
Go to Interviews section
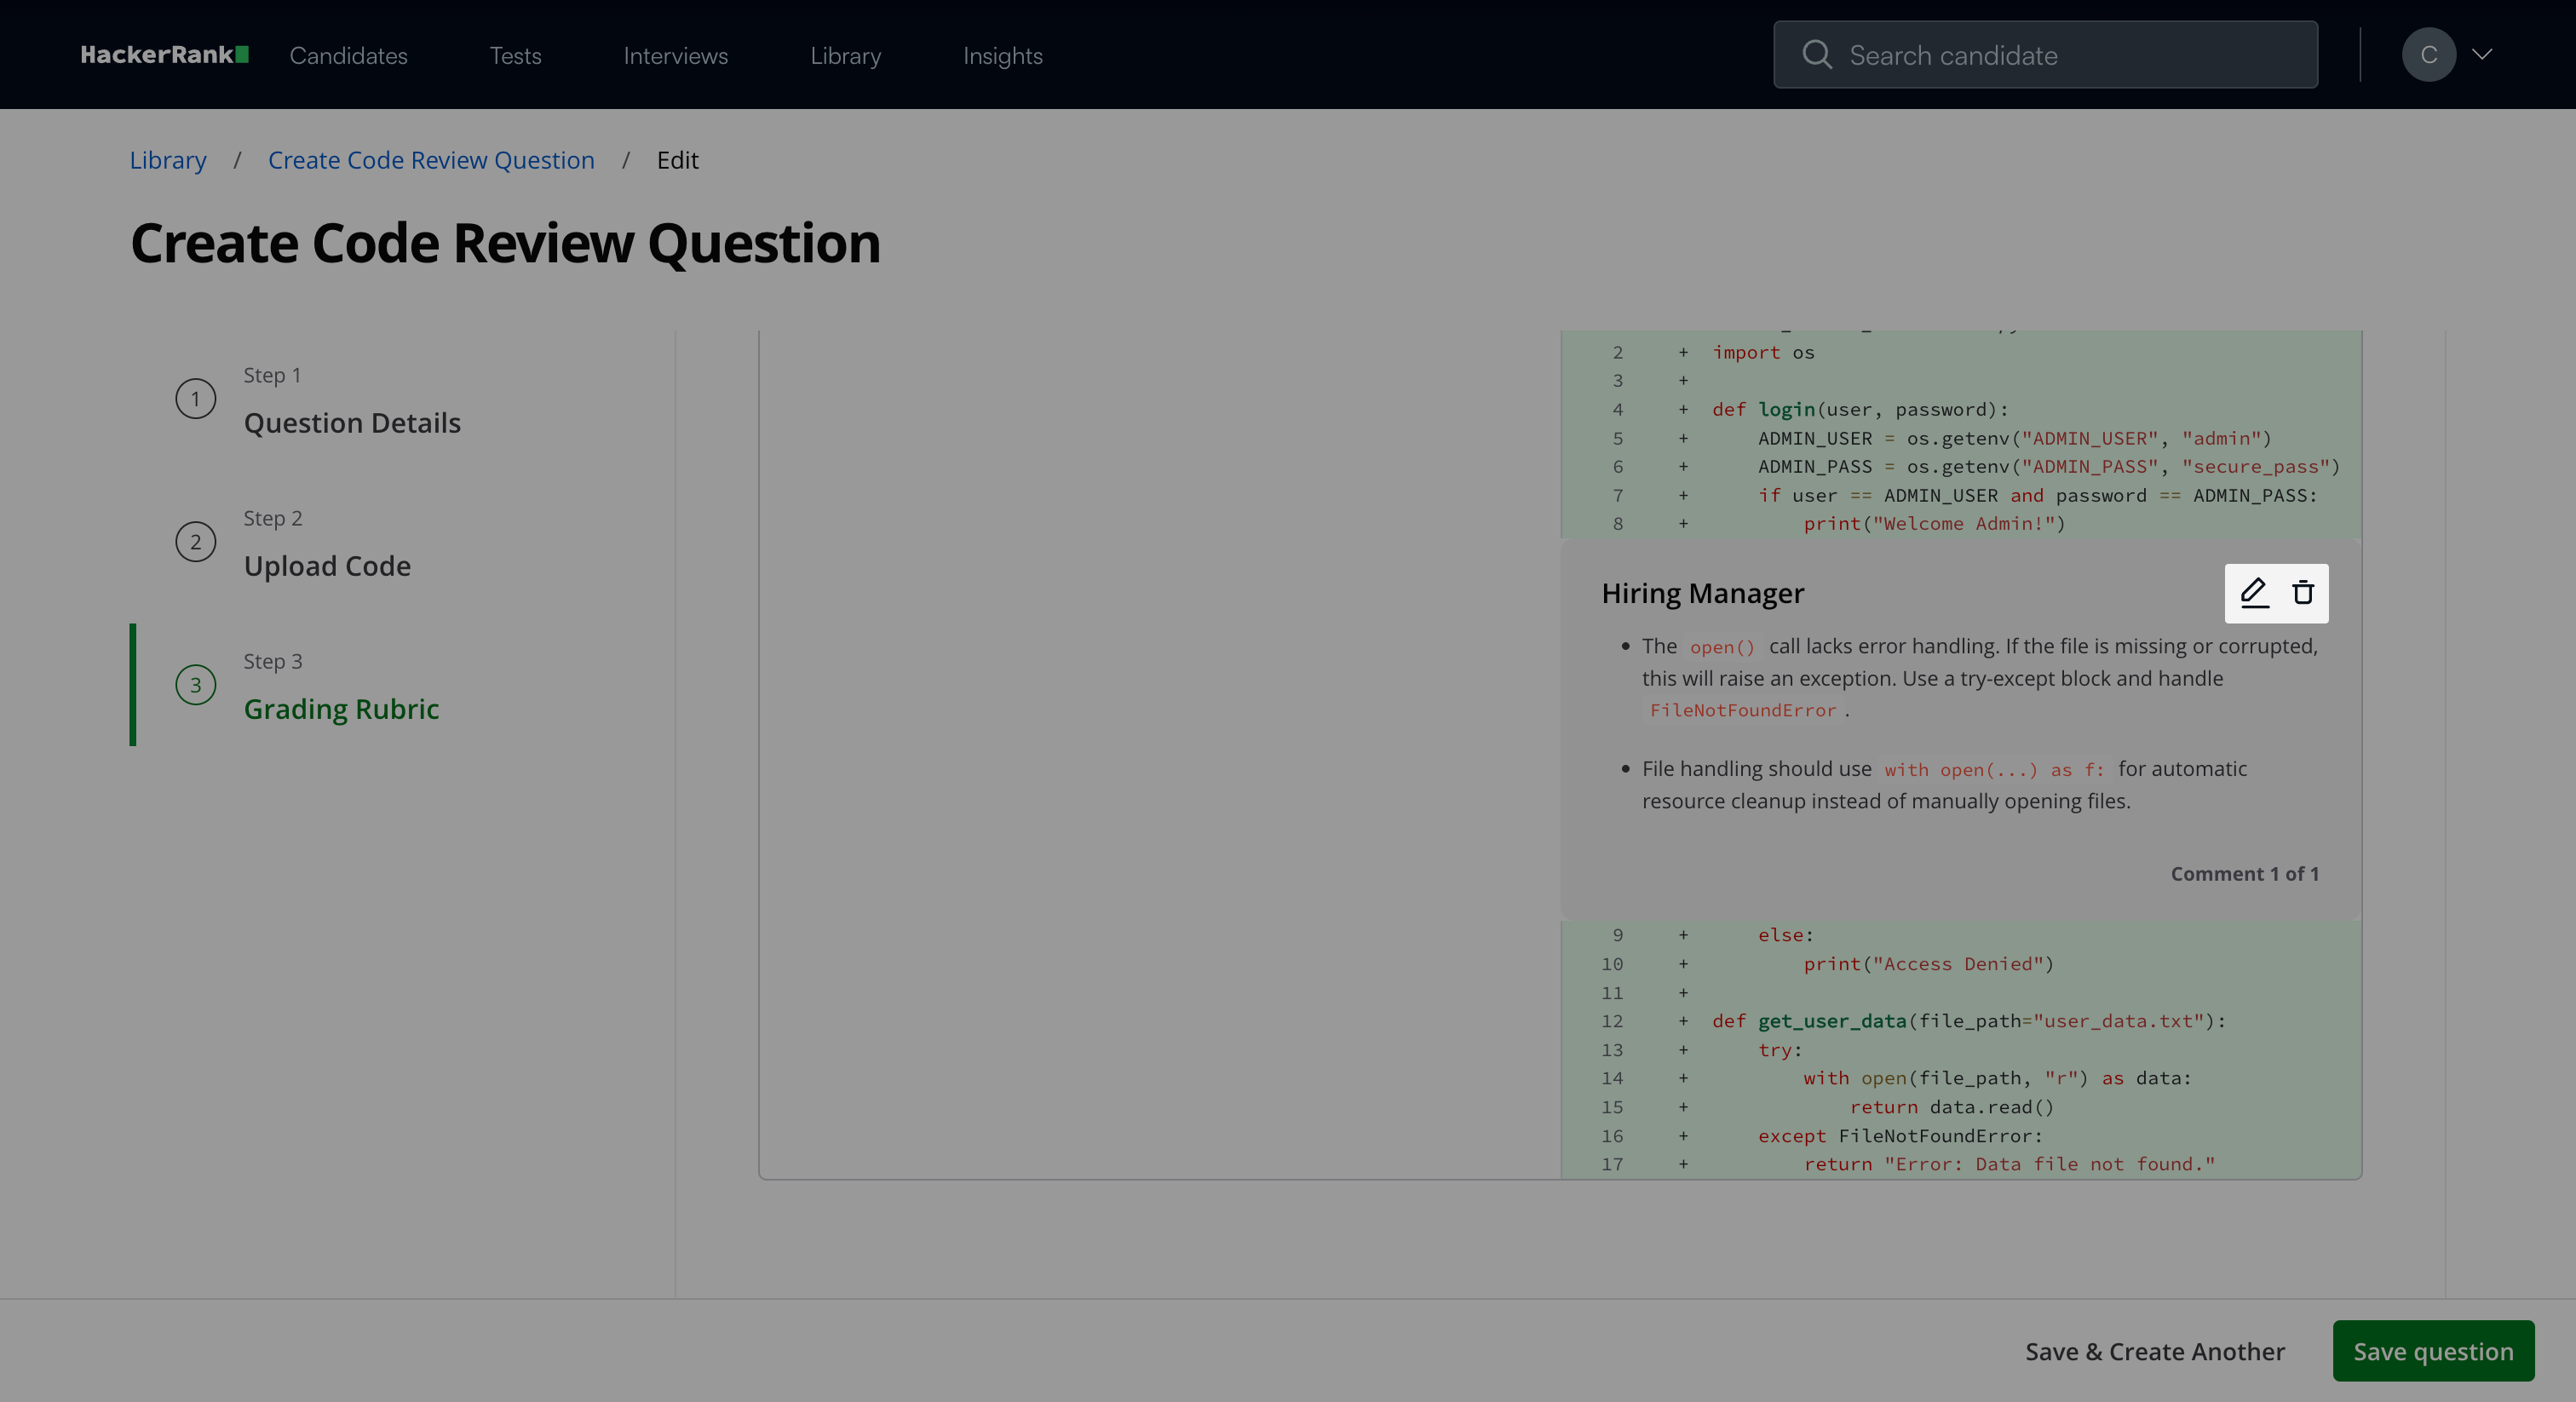coord(675,56)
